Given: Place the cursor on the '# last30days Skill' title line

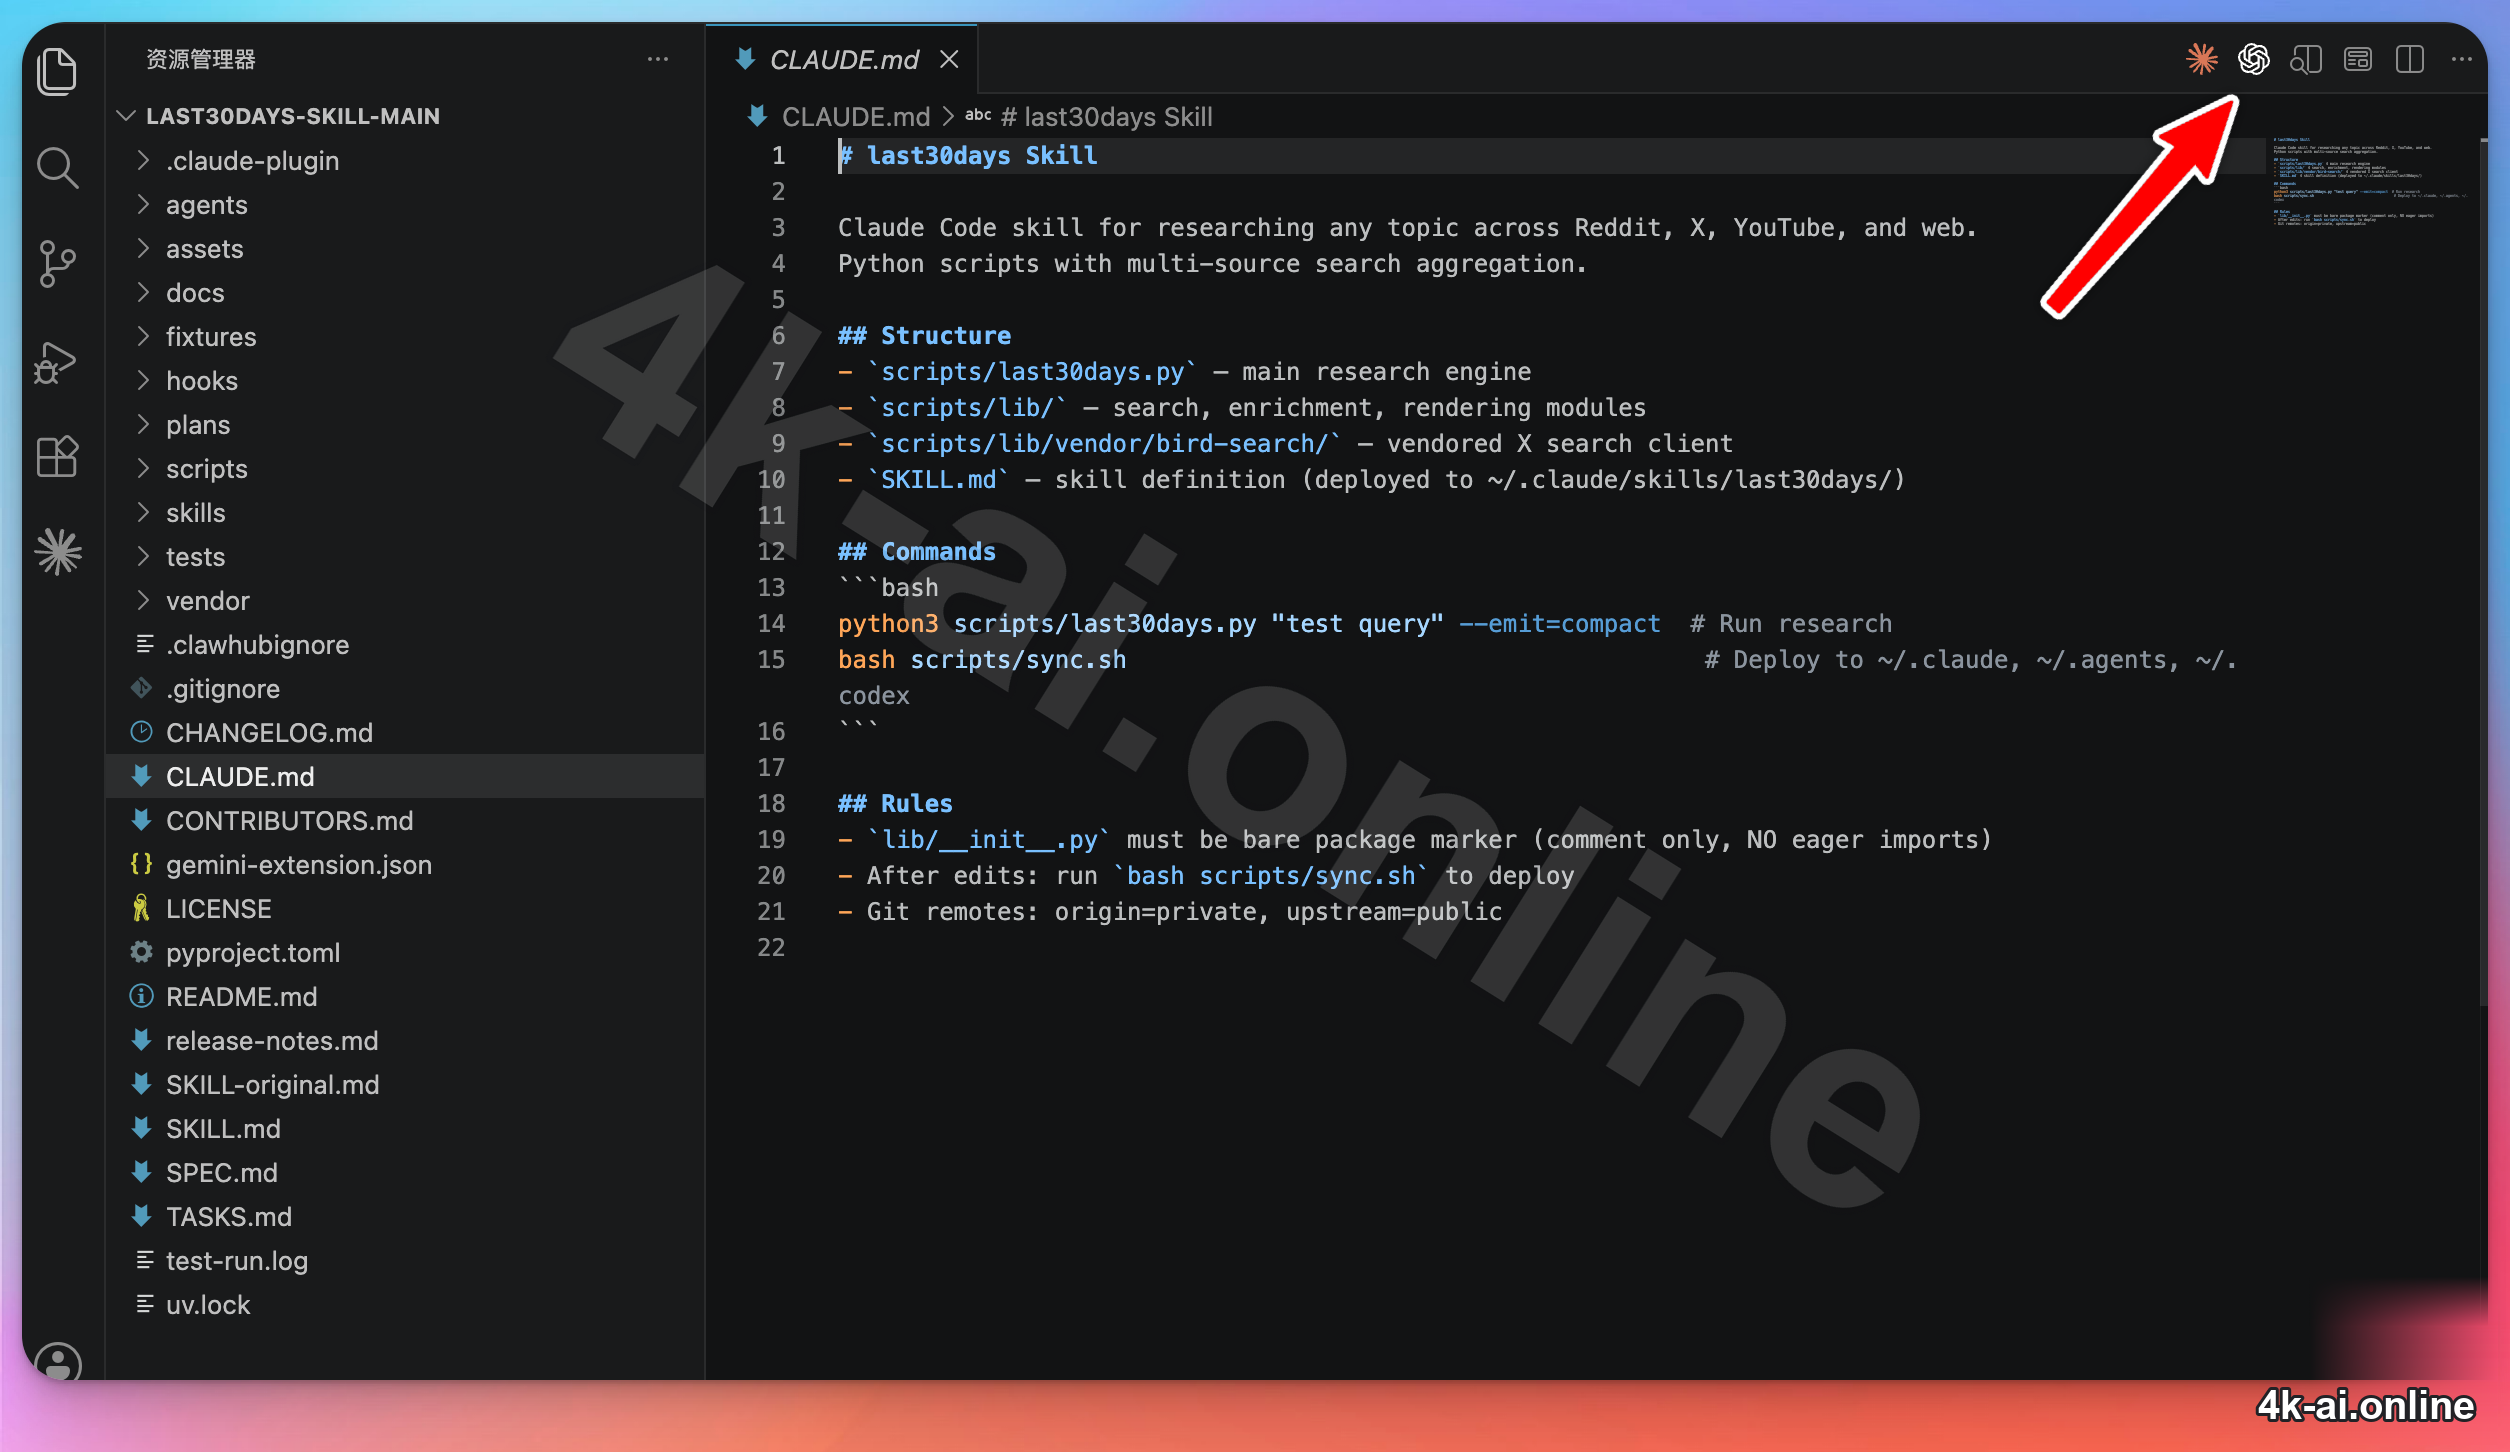Looking at the screenshot, I should [x=967, y=156].
